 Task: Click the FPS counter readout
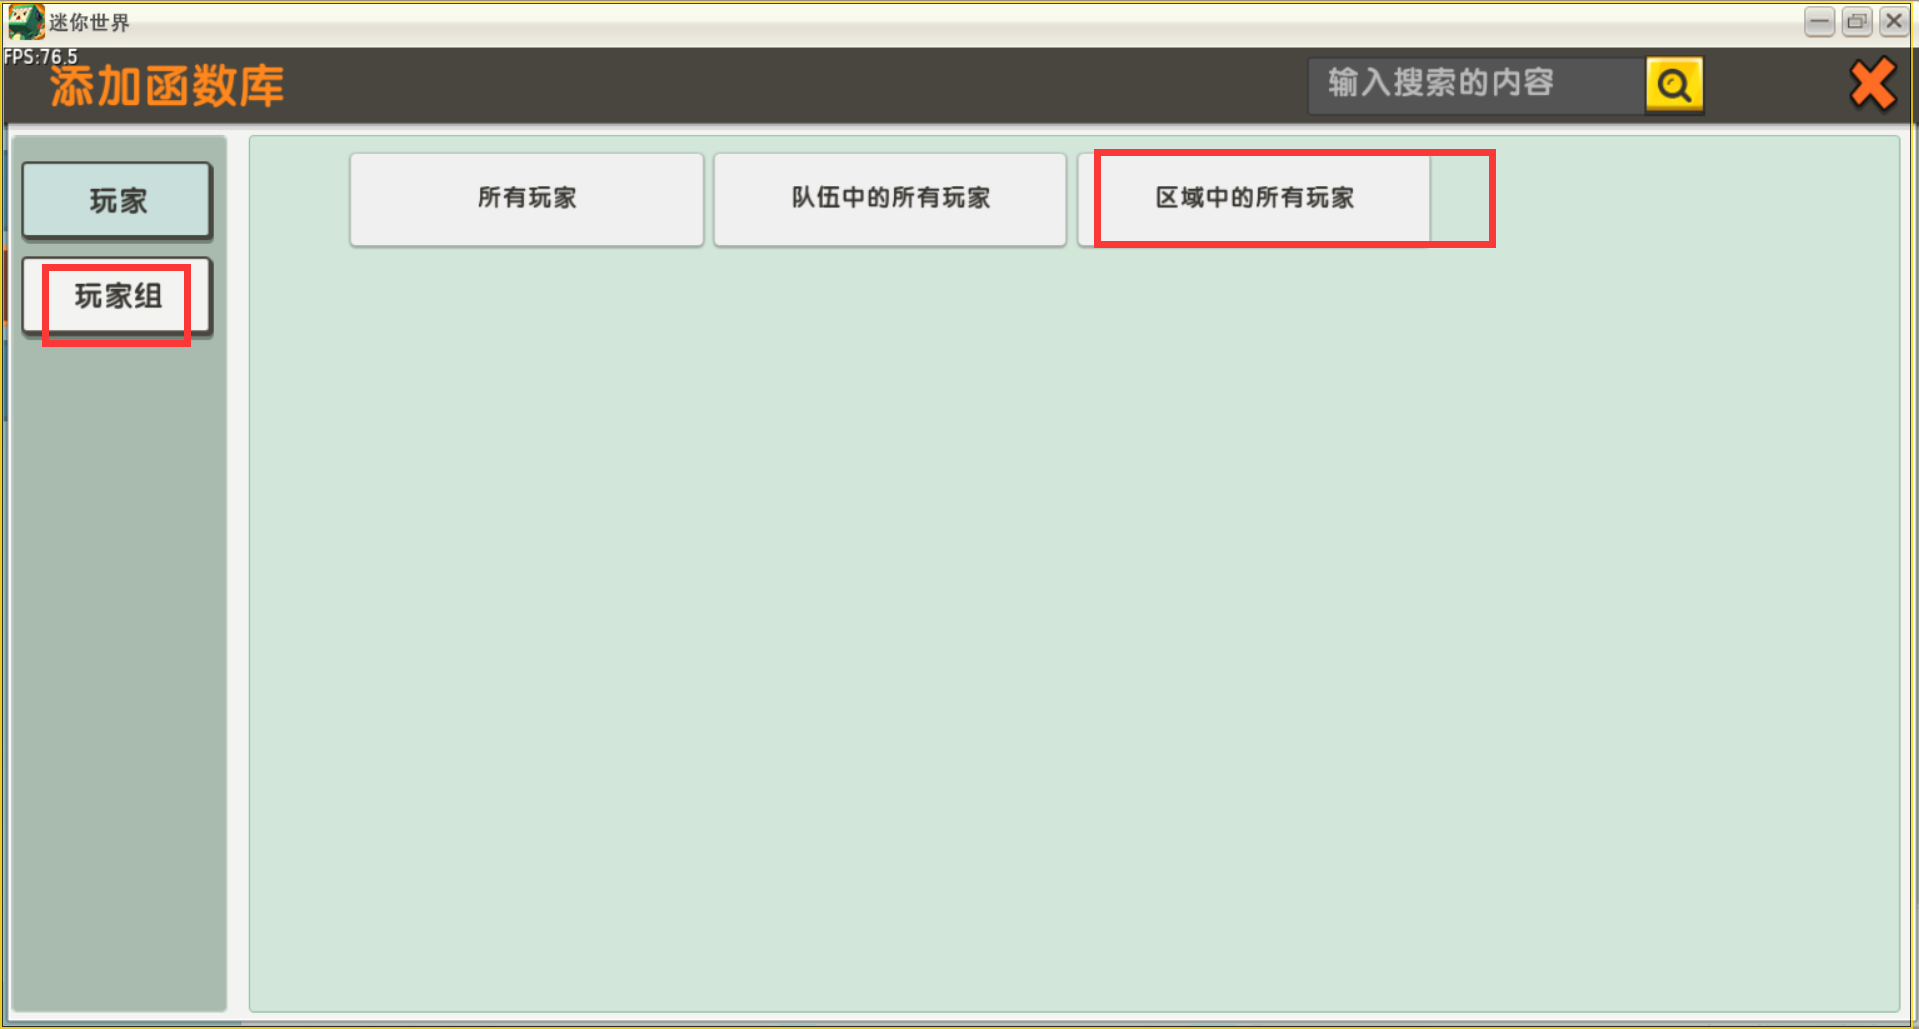click(40, 57)
